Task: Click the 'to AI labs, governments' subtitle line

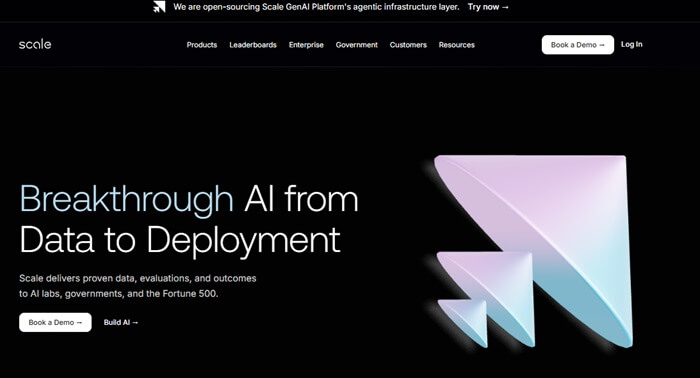Action: (119, 294)
